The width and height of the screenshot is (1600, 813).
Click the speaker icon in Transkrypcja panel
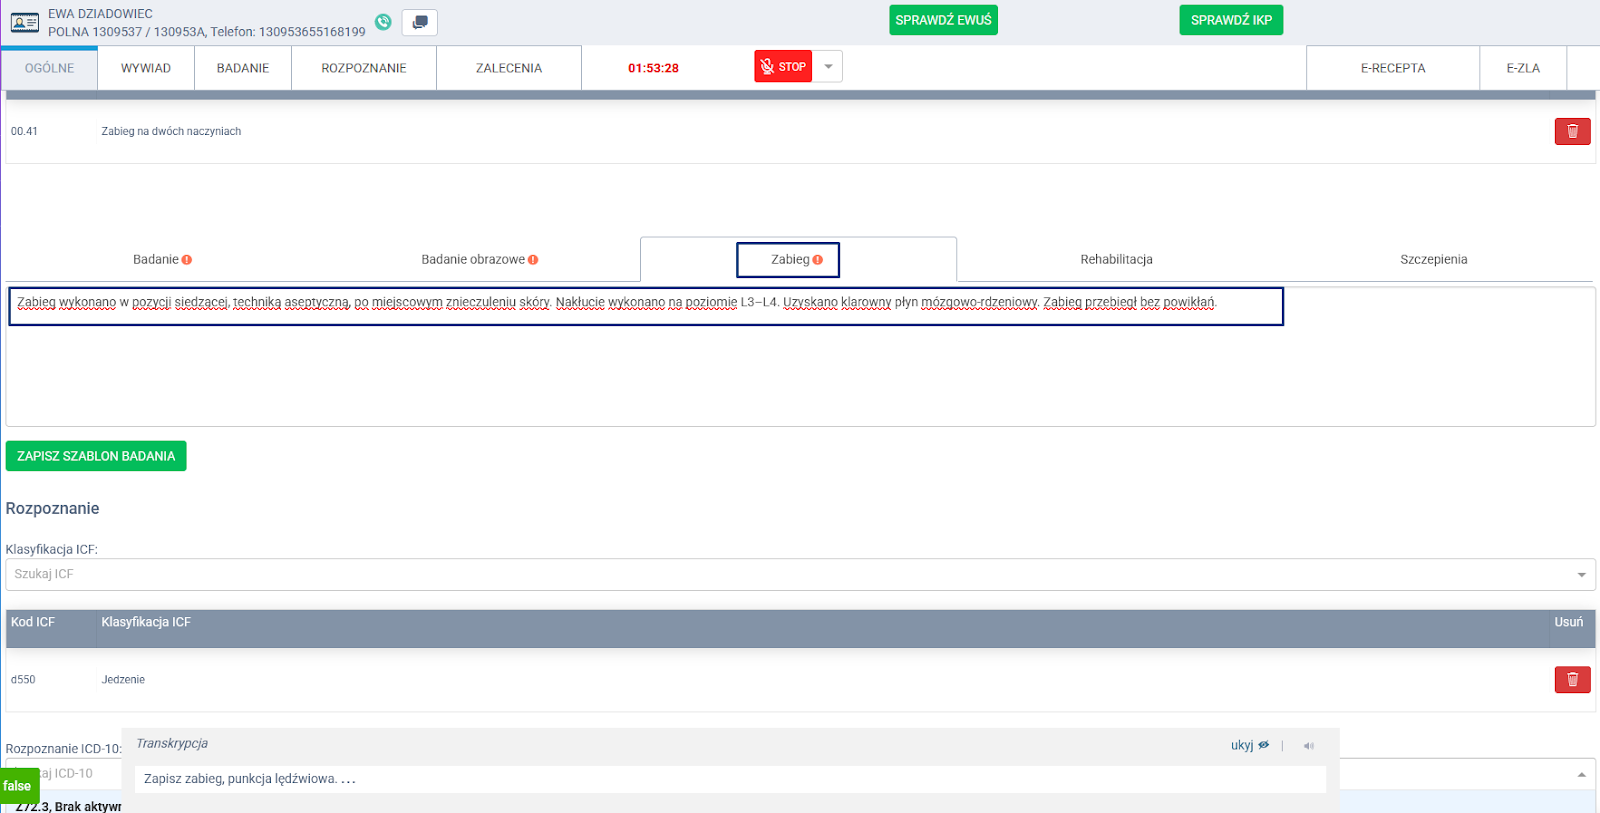pyautogui.click(x=1308, y=746)
